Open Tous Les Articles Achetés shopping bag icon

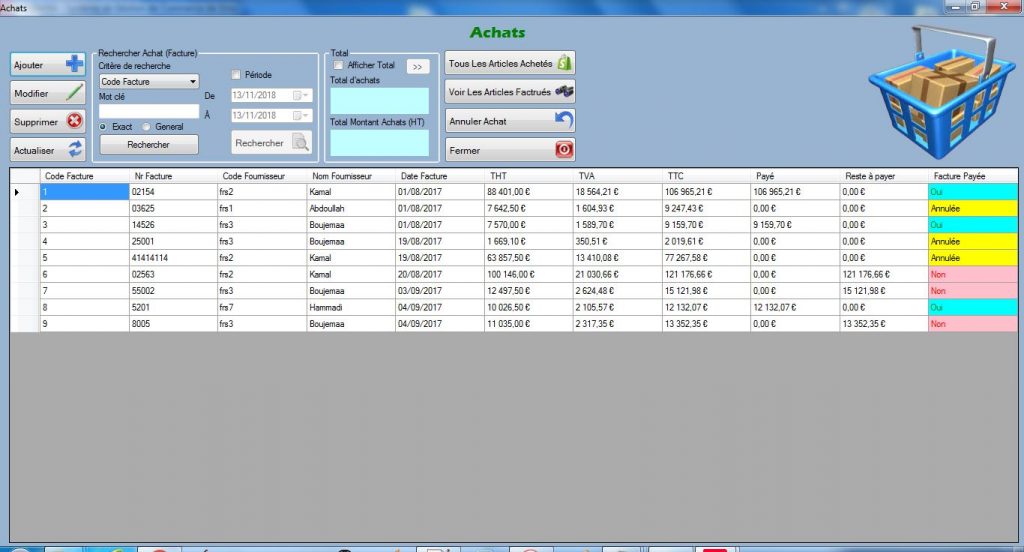coord(564,63)
